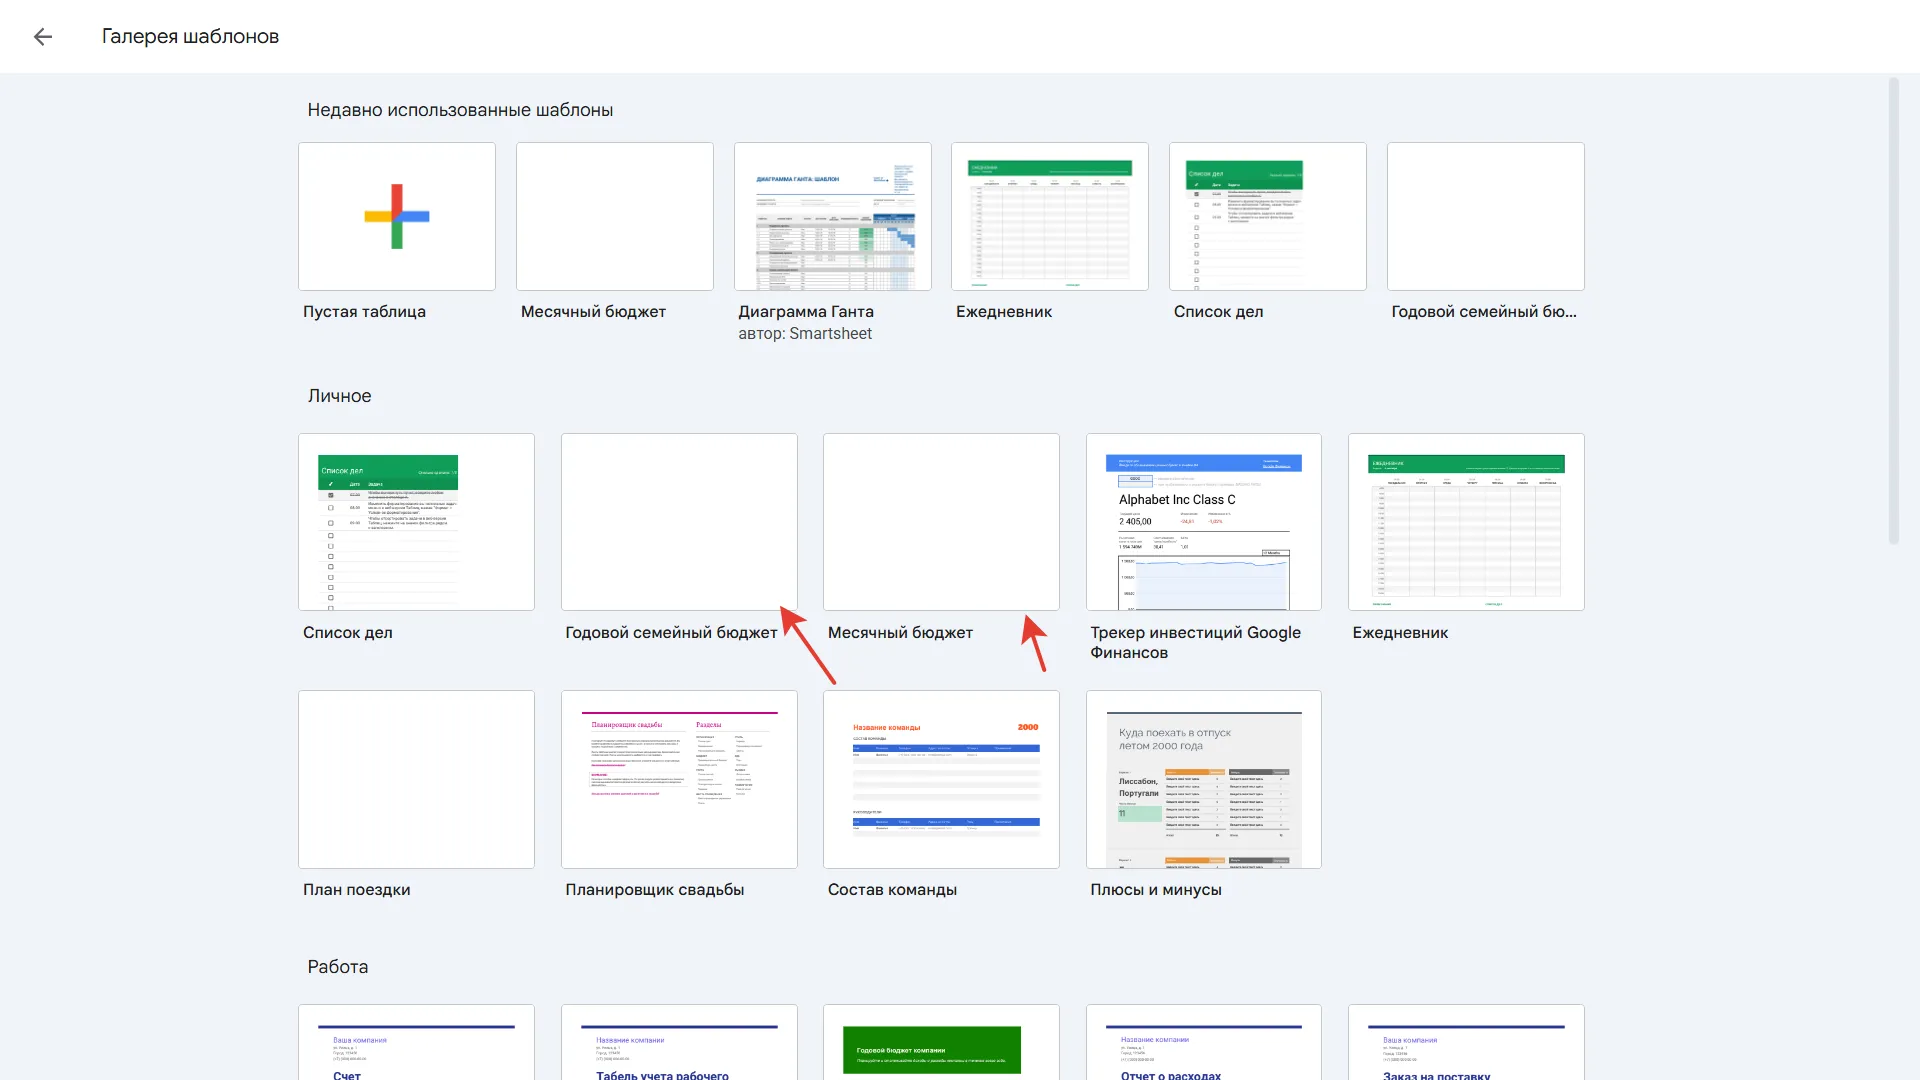Open Годовой семейный бюджет thumbnail in Личное
The width and height of the screenshot is (1920, 1080).
pos(679,522)
